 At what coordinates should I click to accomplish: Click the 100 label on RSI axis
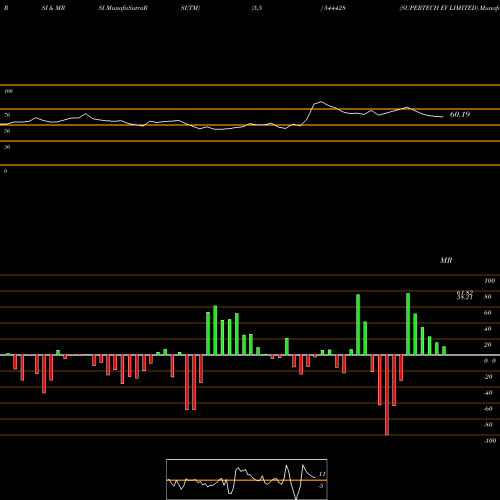[x=8, y=91]
